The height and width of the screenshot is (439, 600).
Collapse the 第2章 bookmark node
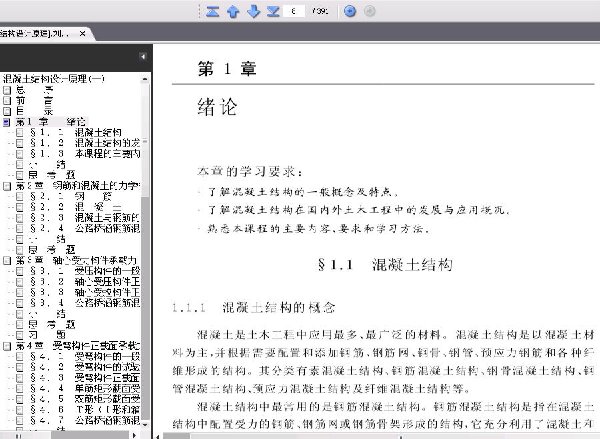pyautogui.click(x=7, y=186)
